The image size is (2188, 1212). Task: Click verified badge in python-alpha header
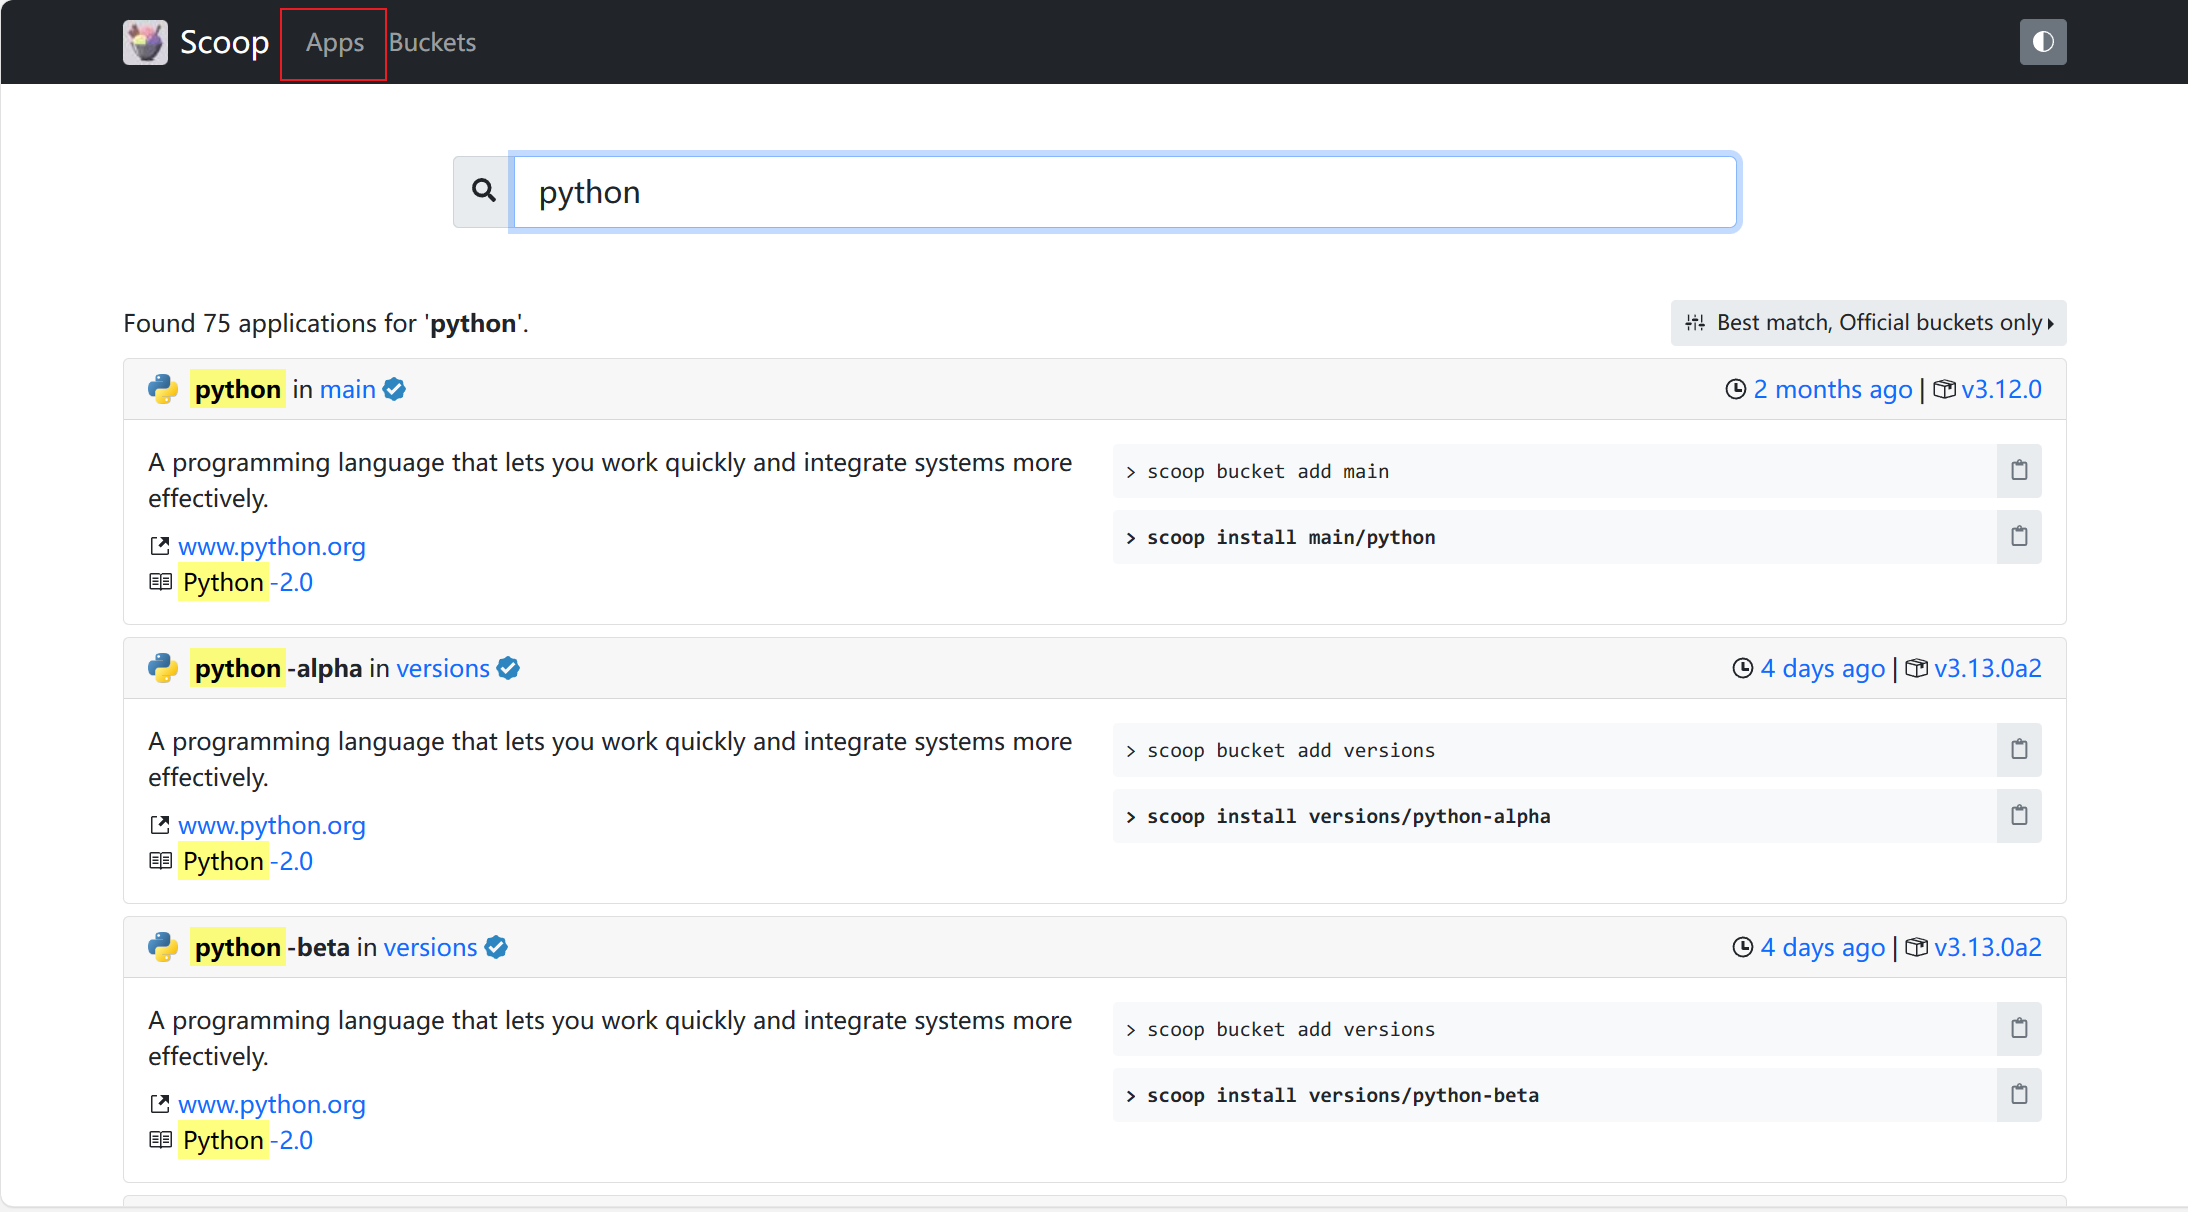click(x=508, y=668)
